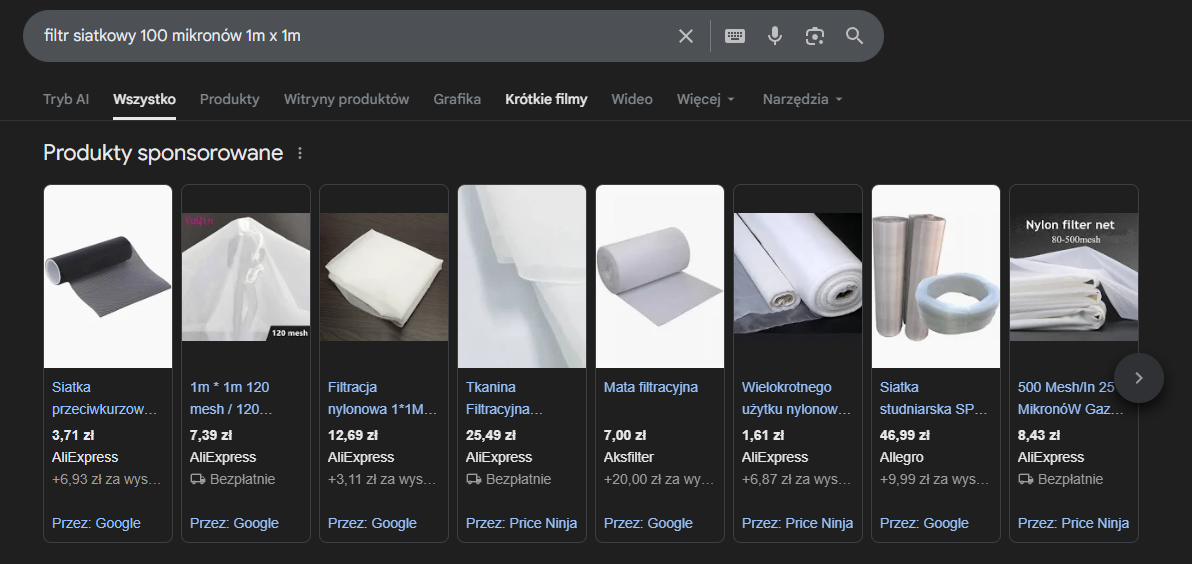Expand the Więcej dropdown menu
The image size is (1192, 564).
(x=706, y=99)
